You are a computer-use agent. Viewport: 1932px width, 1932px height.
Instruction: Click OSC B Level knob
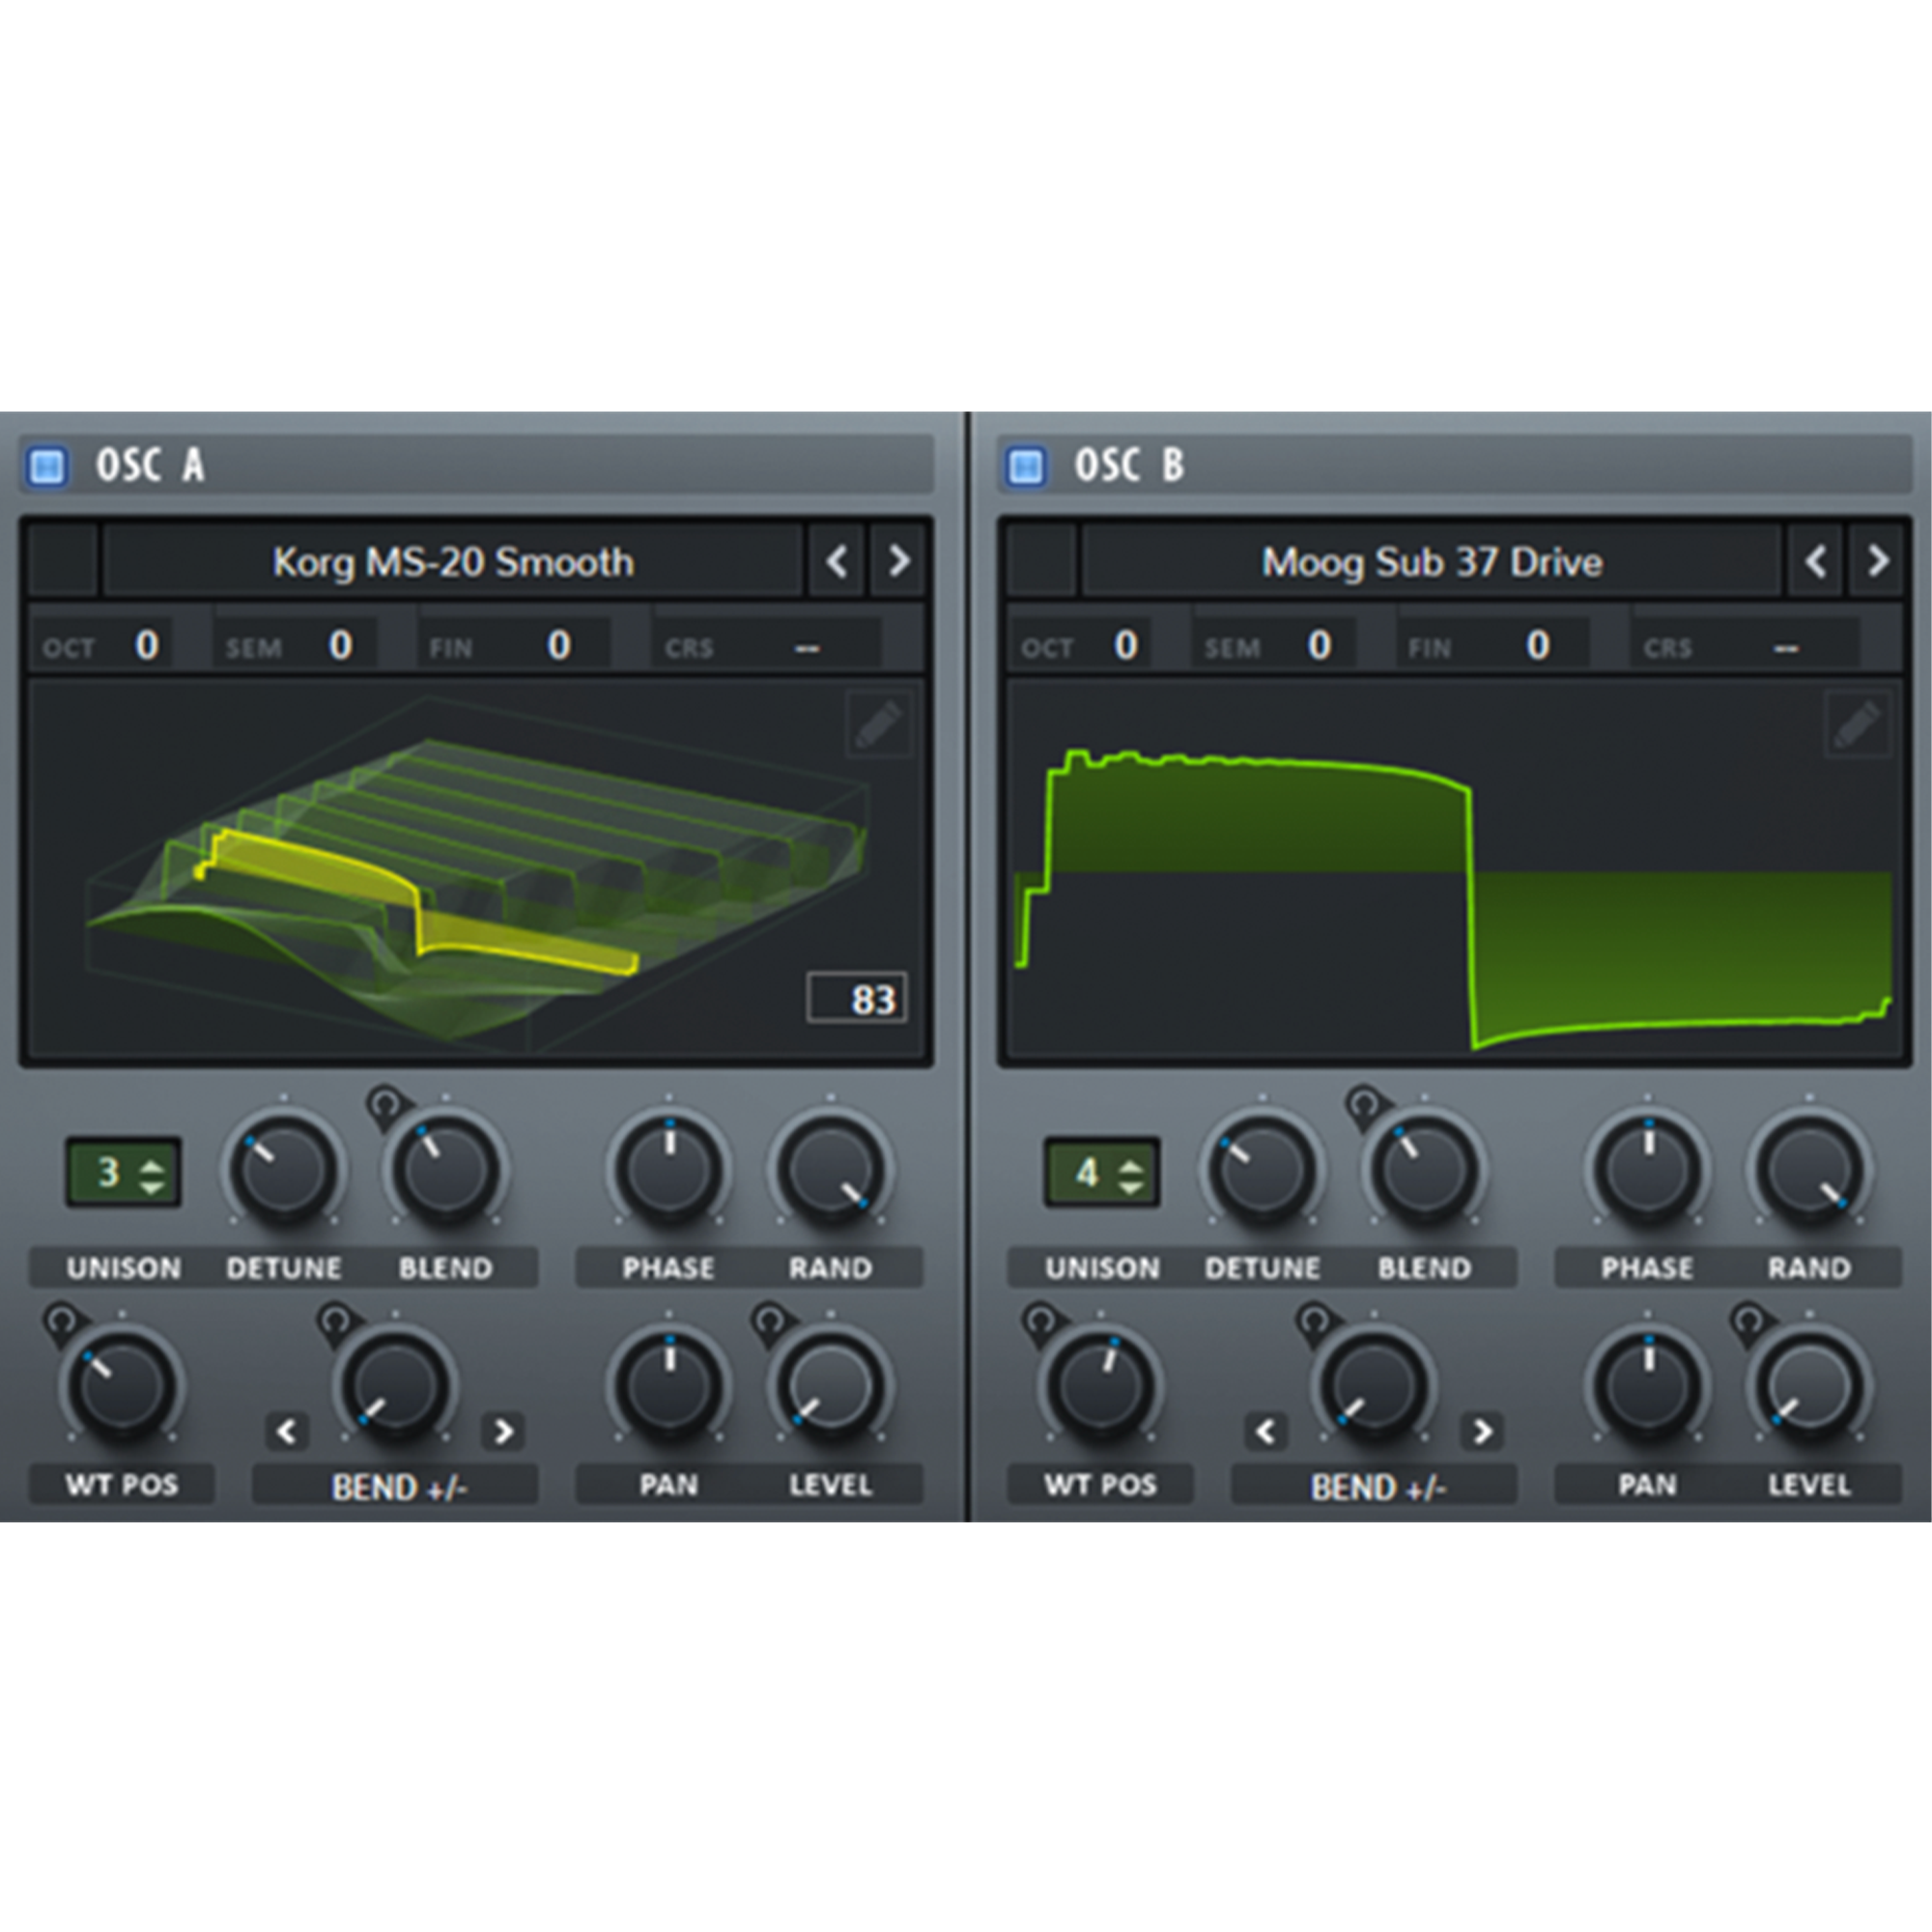point(1809,1385)
